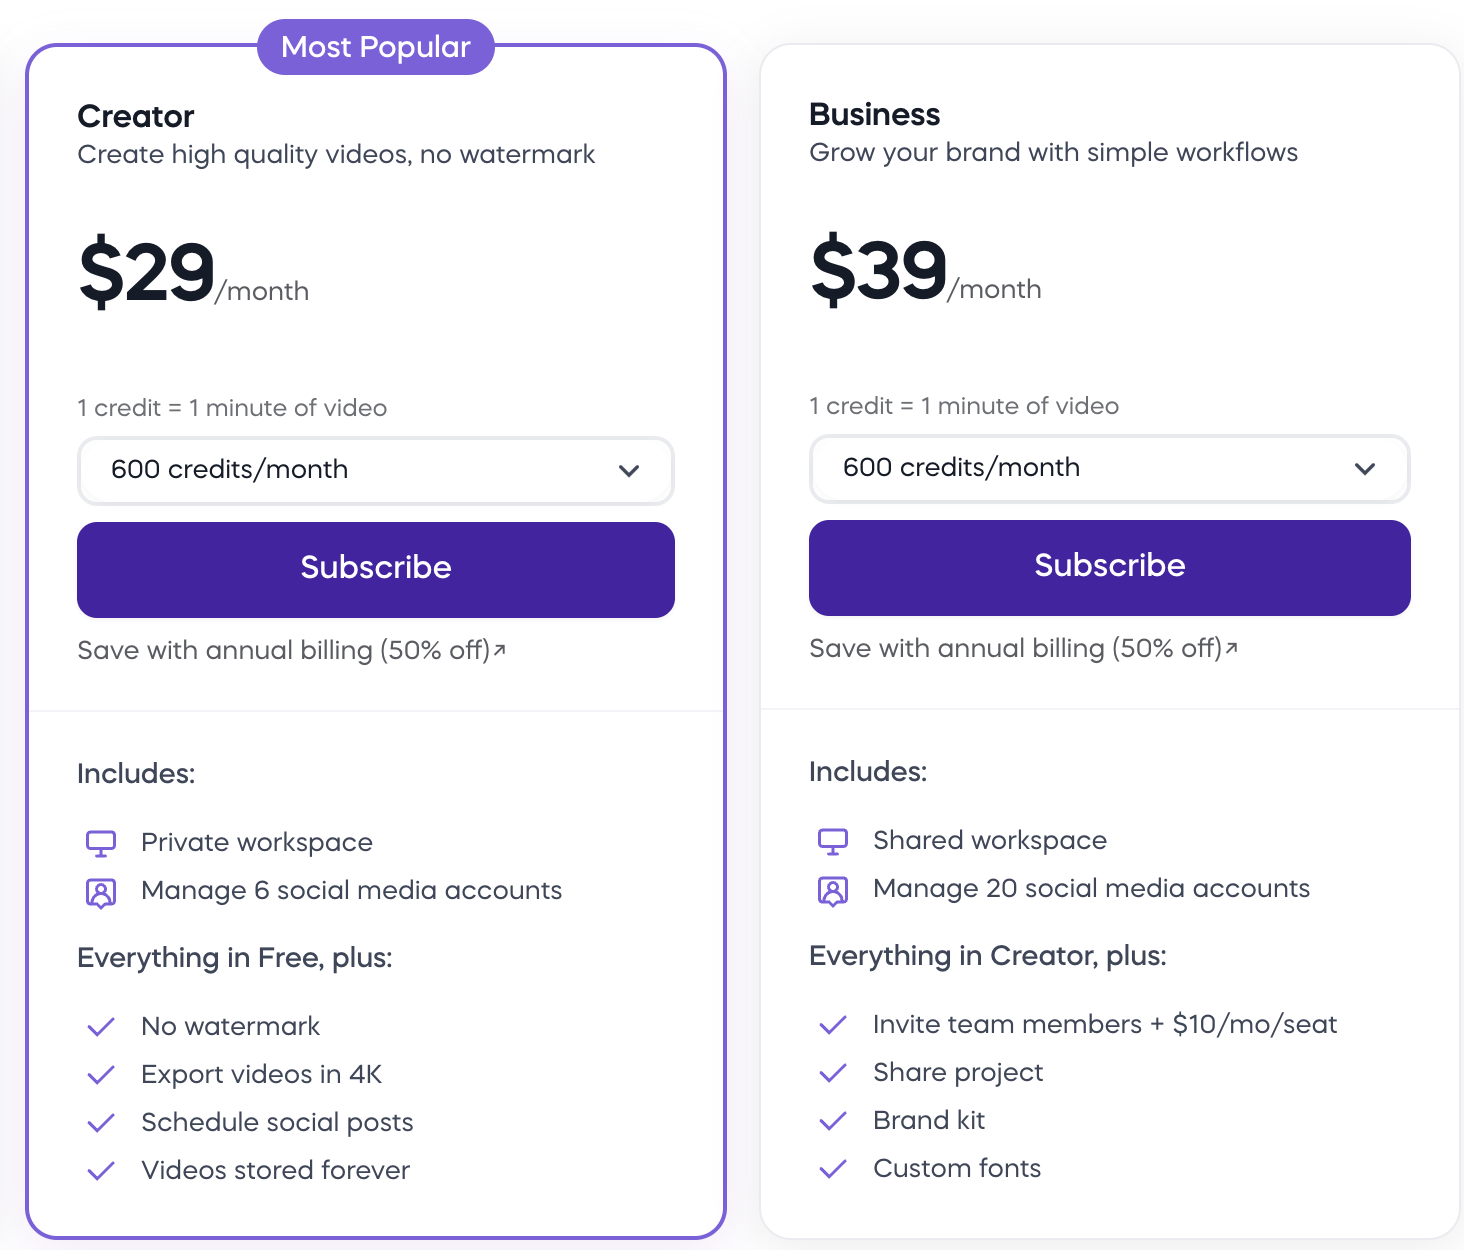
Task: Click the checkmark beside Brand kit
Action: coord(833,1121)
